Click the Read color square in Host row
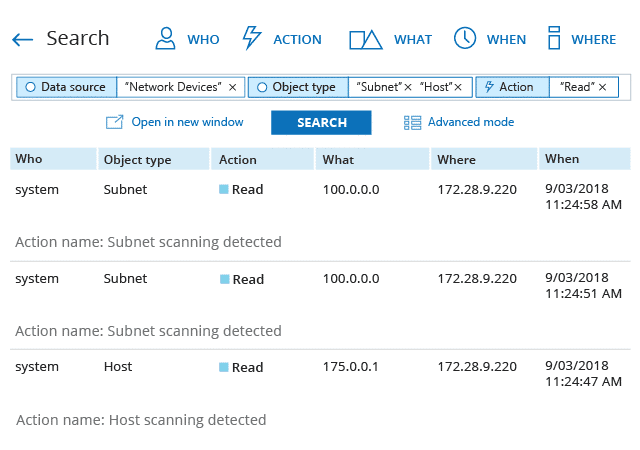This screenshot has height=450, width=640. pyautogui.click(x=224, y=367)
